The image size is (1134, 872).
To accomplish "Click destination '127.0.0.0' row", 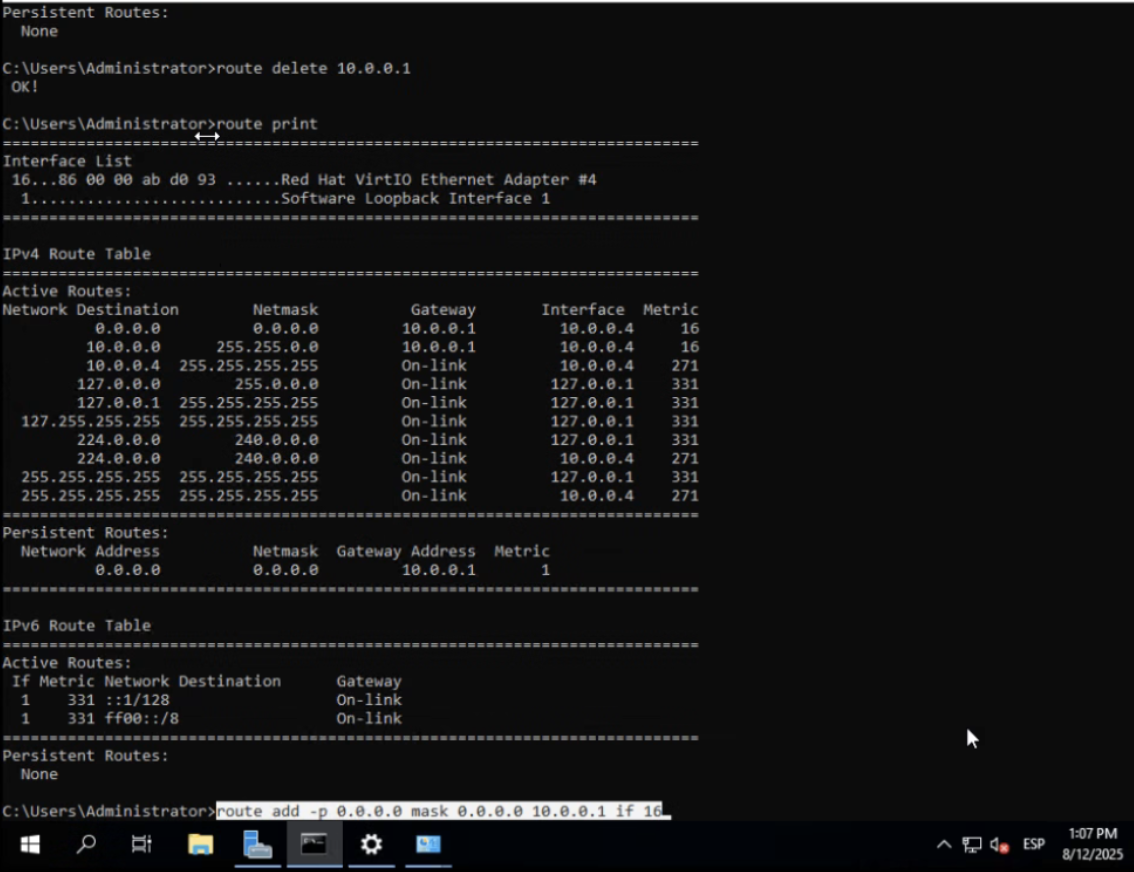I will click(119, 384).
